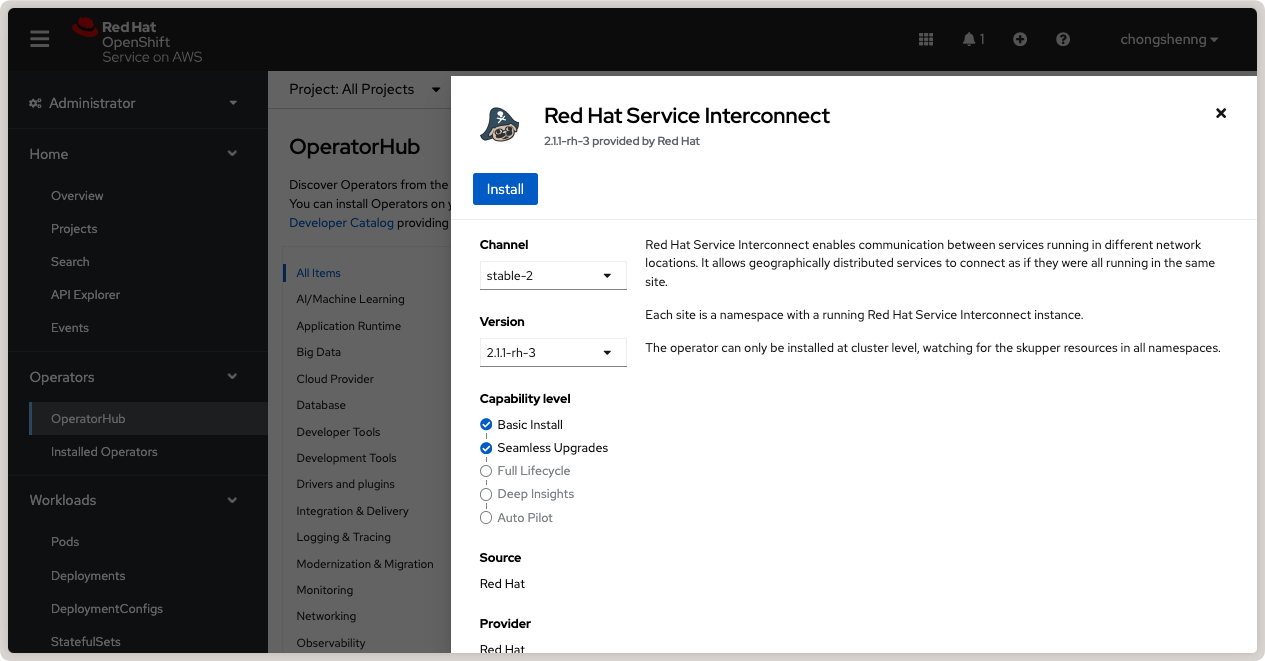Click the Red Hat OpenShift logo
The width and height of the screenshot is (1265, 661).
click(x=110, y=39)
